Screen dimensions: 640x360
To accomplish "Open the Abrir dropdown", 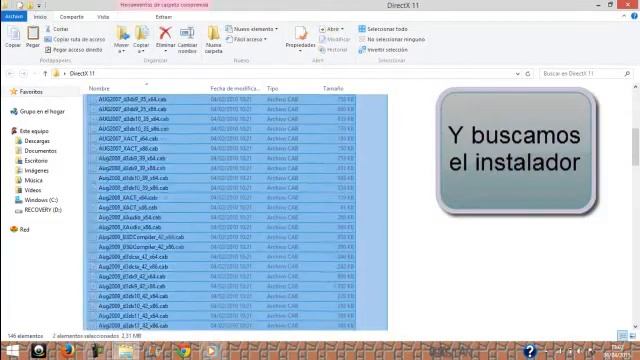I will 342,29.
